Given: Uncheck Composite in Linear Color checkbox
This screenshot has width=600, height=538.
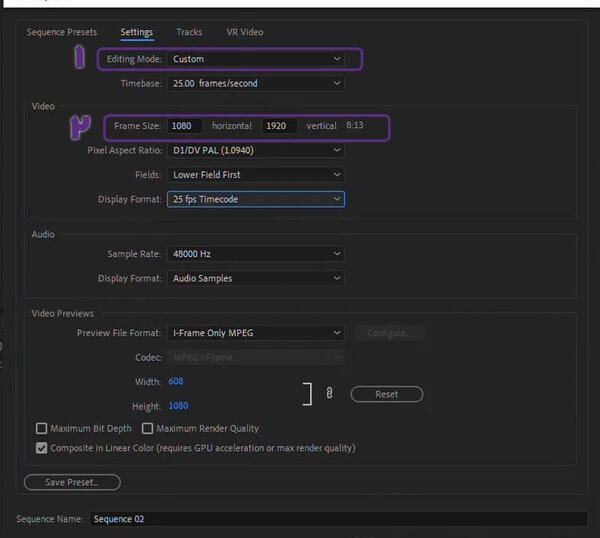Looking at the screenshot, I should tap(41, 448).
